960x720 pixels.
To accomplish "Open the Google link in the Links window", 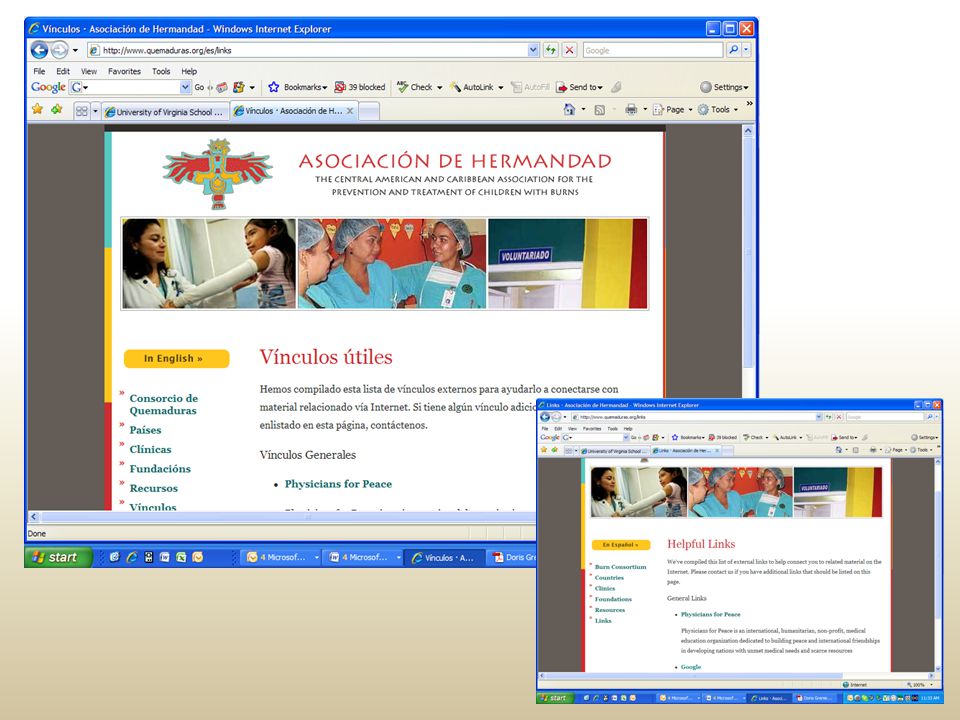I will click(x=691, y=667).
